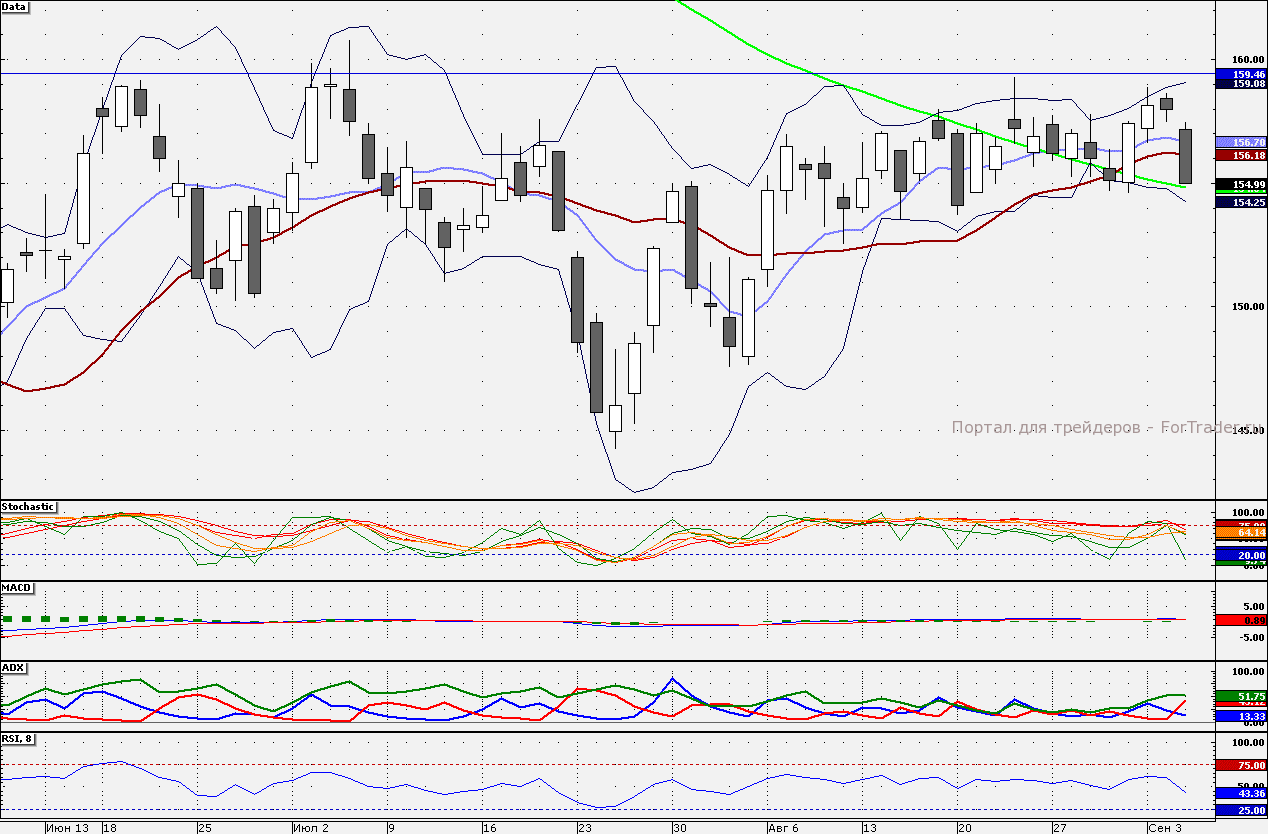Click the Июн 13 date label
Viewport: 1268px width, 834px height.
tap(68, 828)
